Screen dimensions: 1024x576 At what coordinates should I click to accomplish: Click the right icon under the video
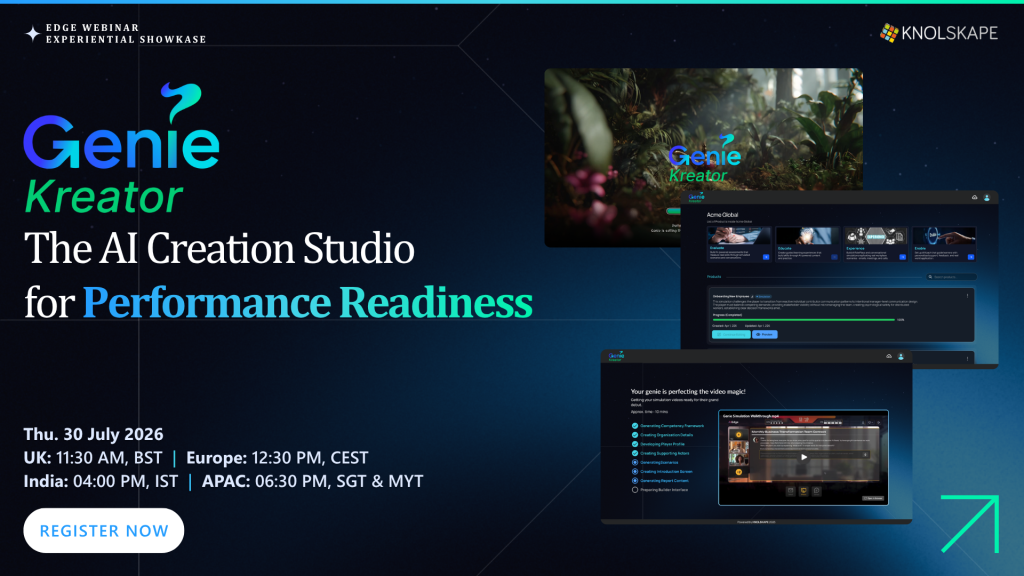816,491
